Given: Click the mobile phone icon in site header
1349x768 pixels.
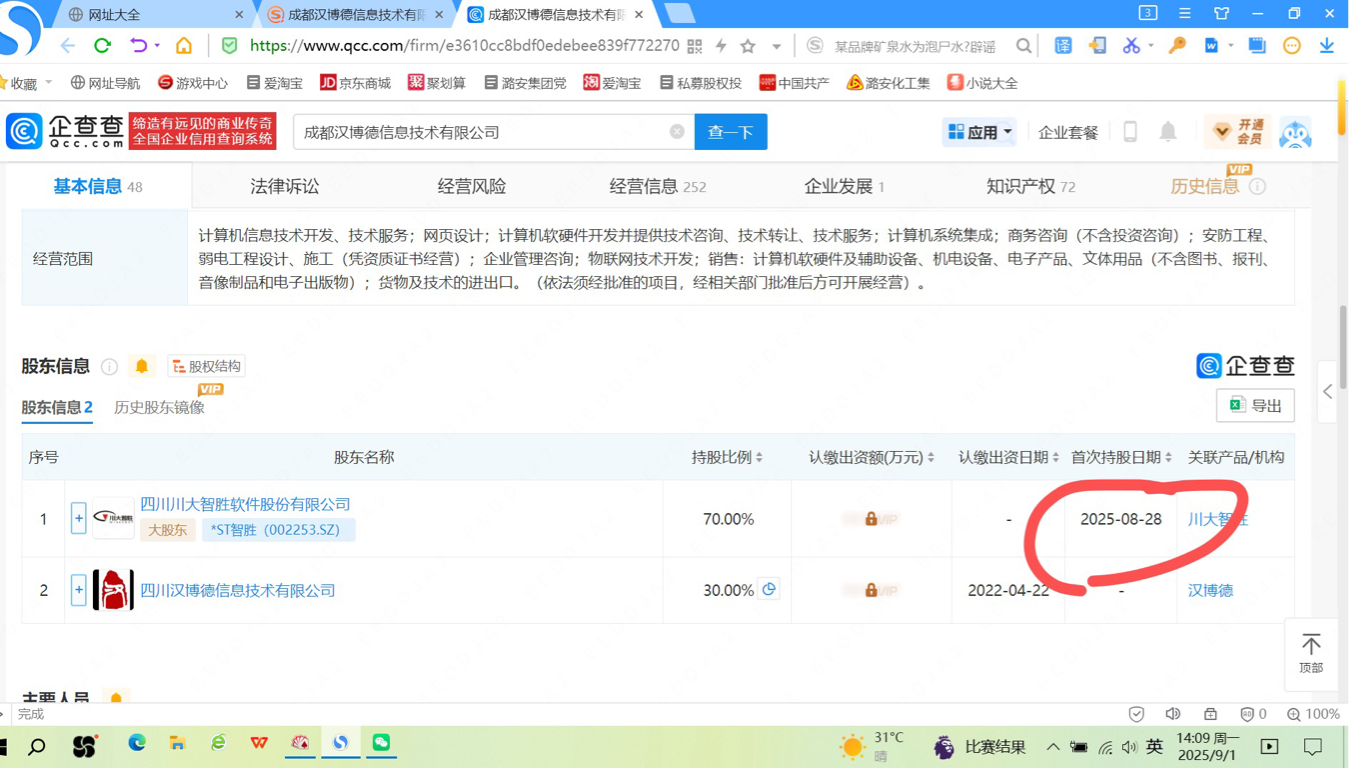Looking at the screenshot, I should [1130, 132].
